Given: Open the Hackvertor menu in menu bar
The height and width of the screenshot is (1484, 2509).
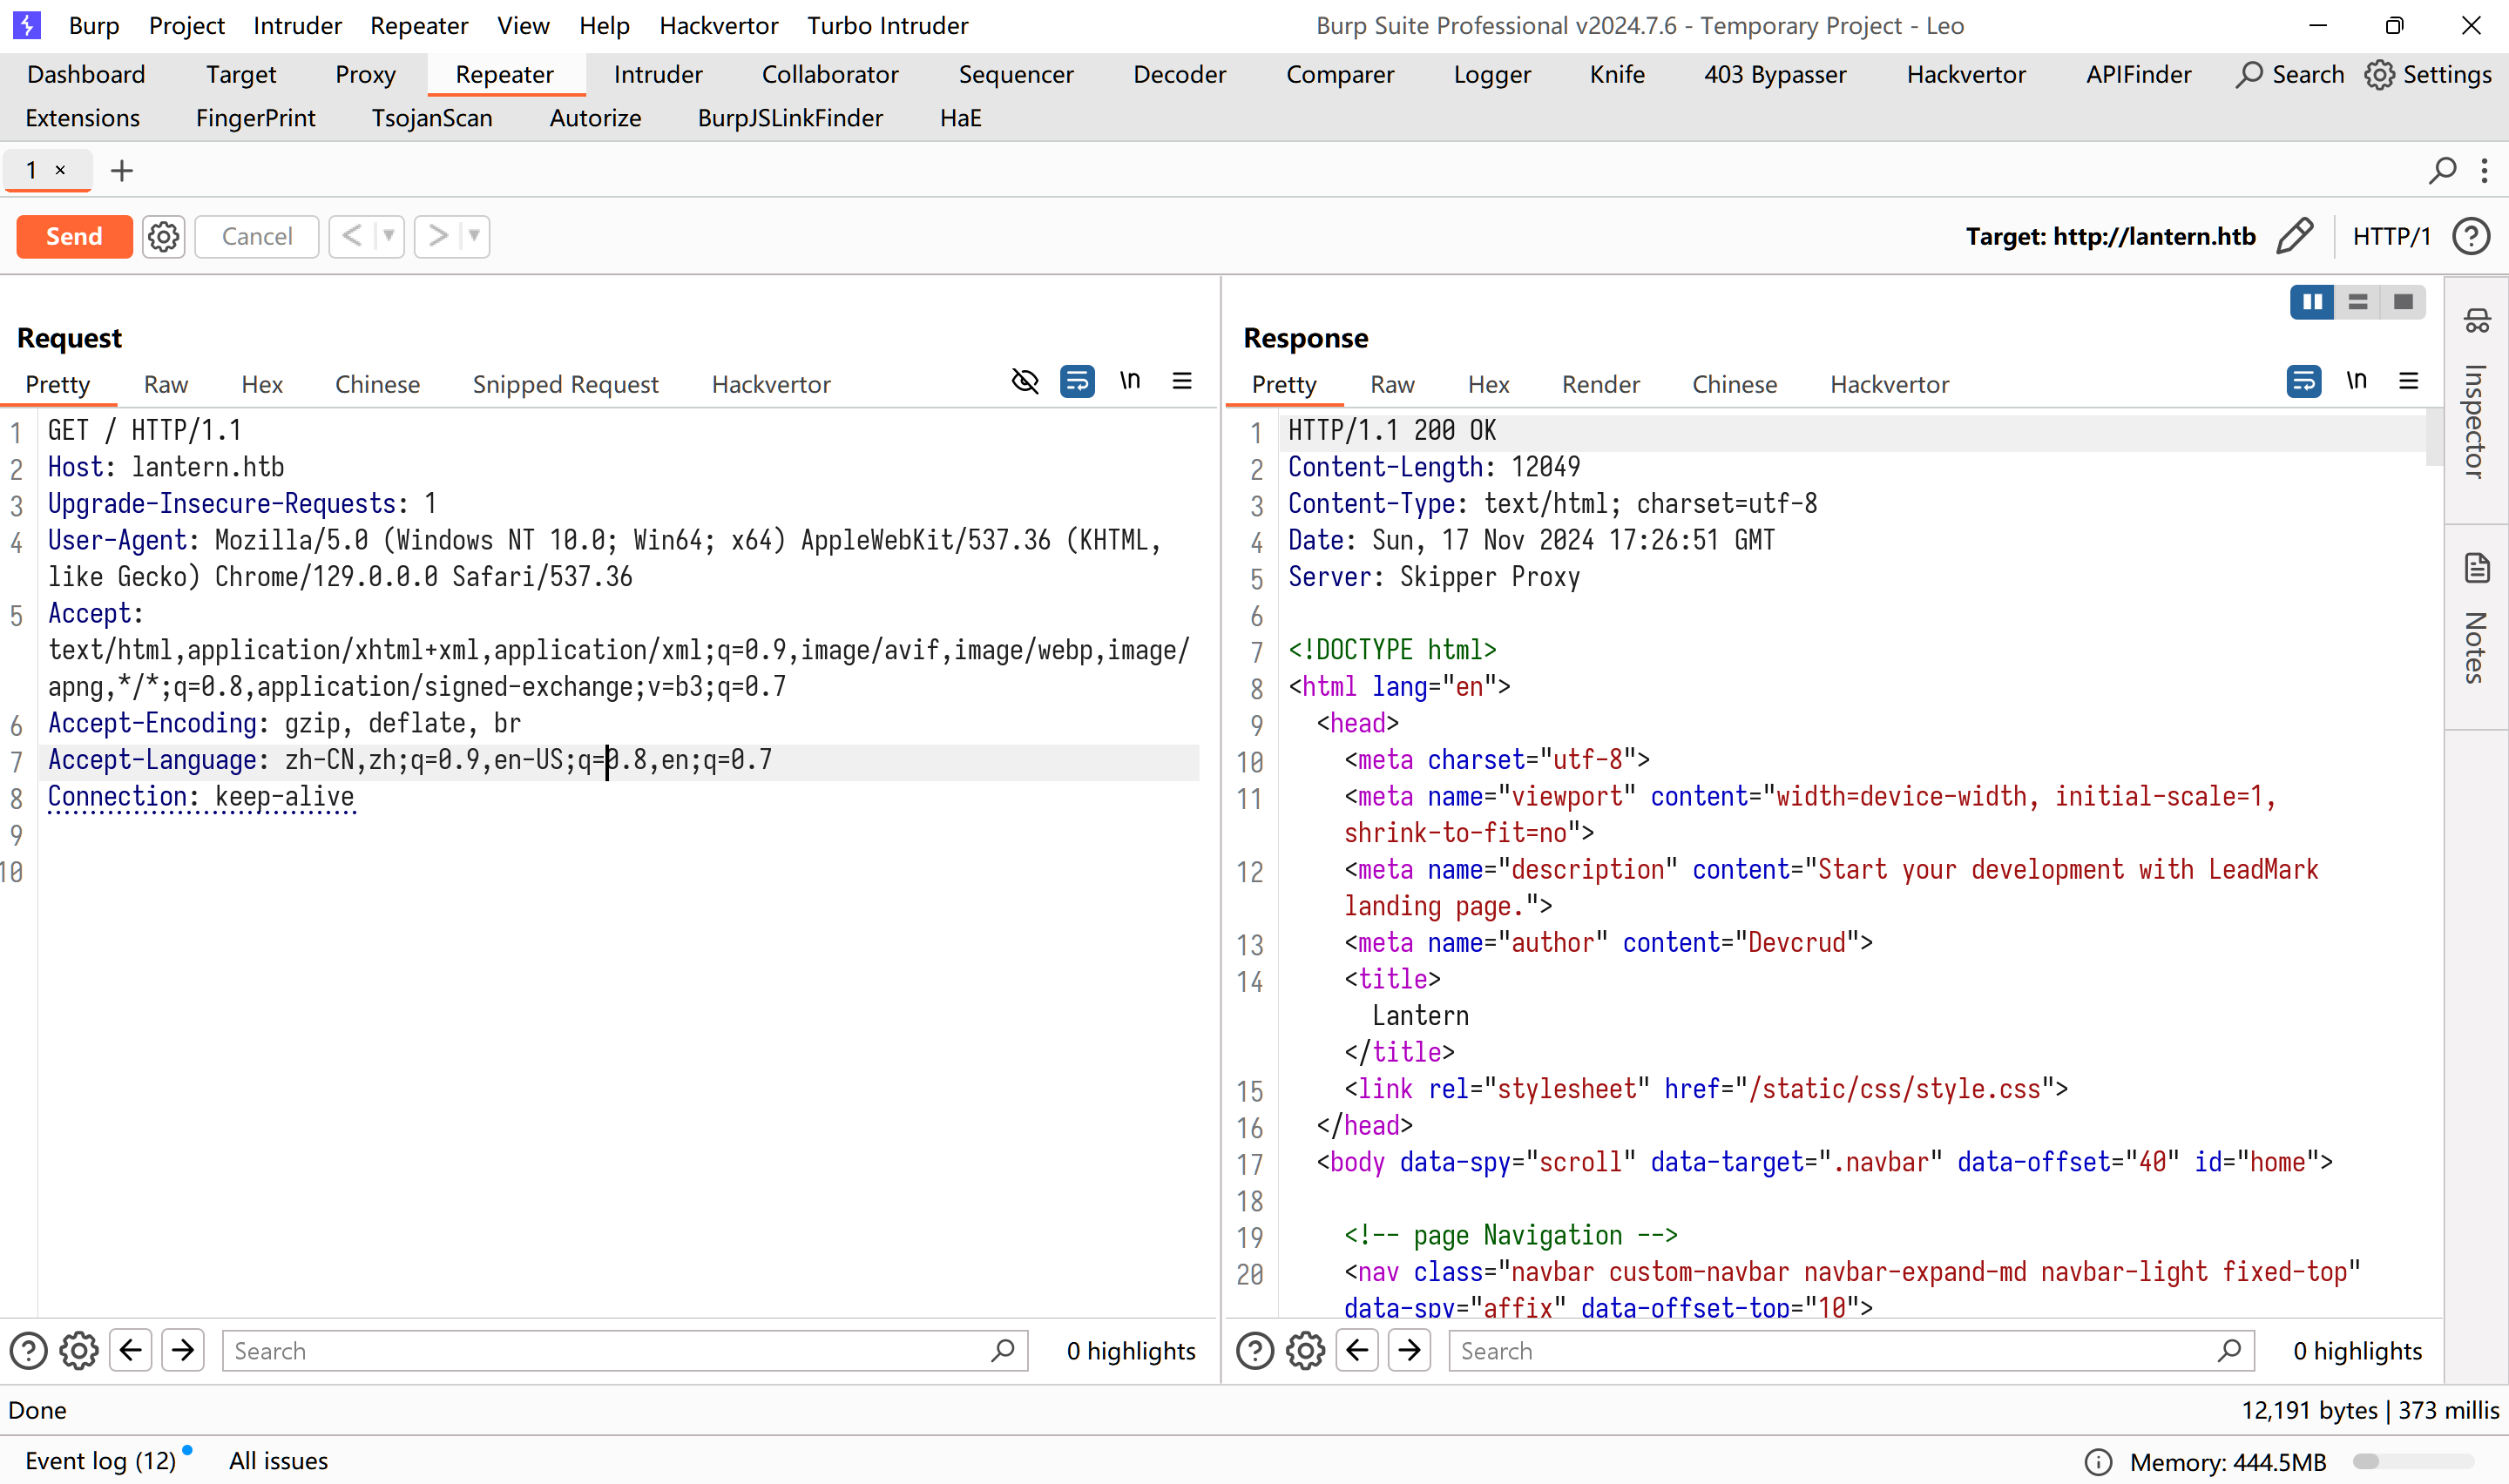Looking at the screenshot, I should click(718, 25).
